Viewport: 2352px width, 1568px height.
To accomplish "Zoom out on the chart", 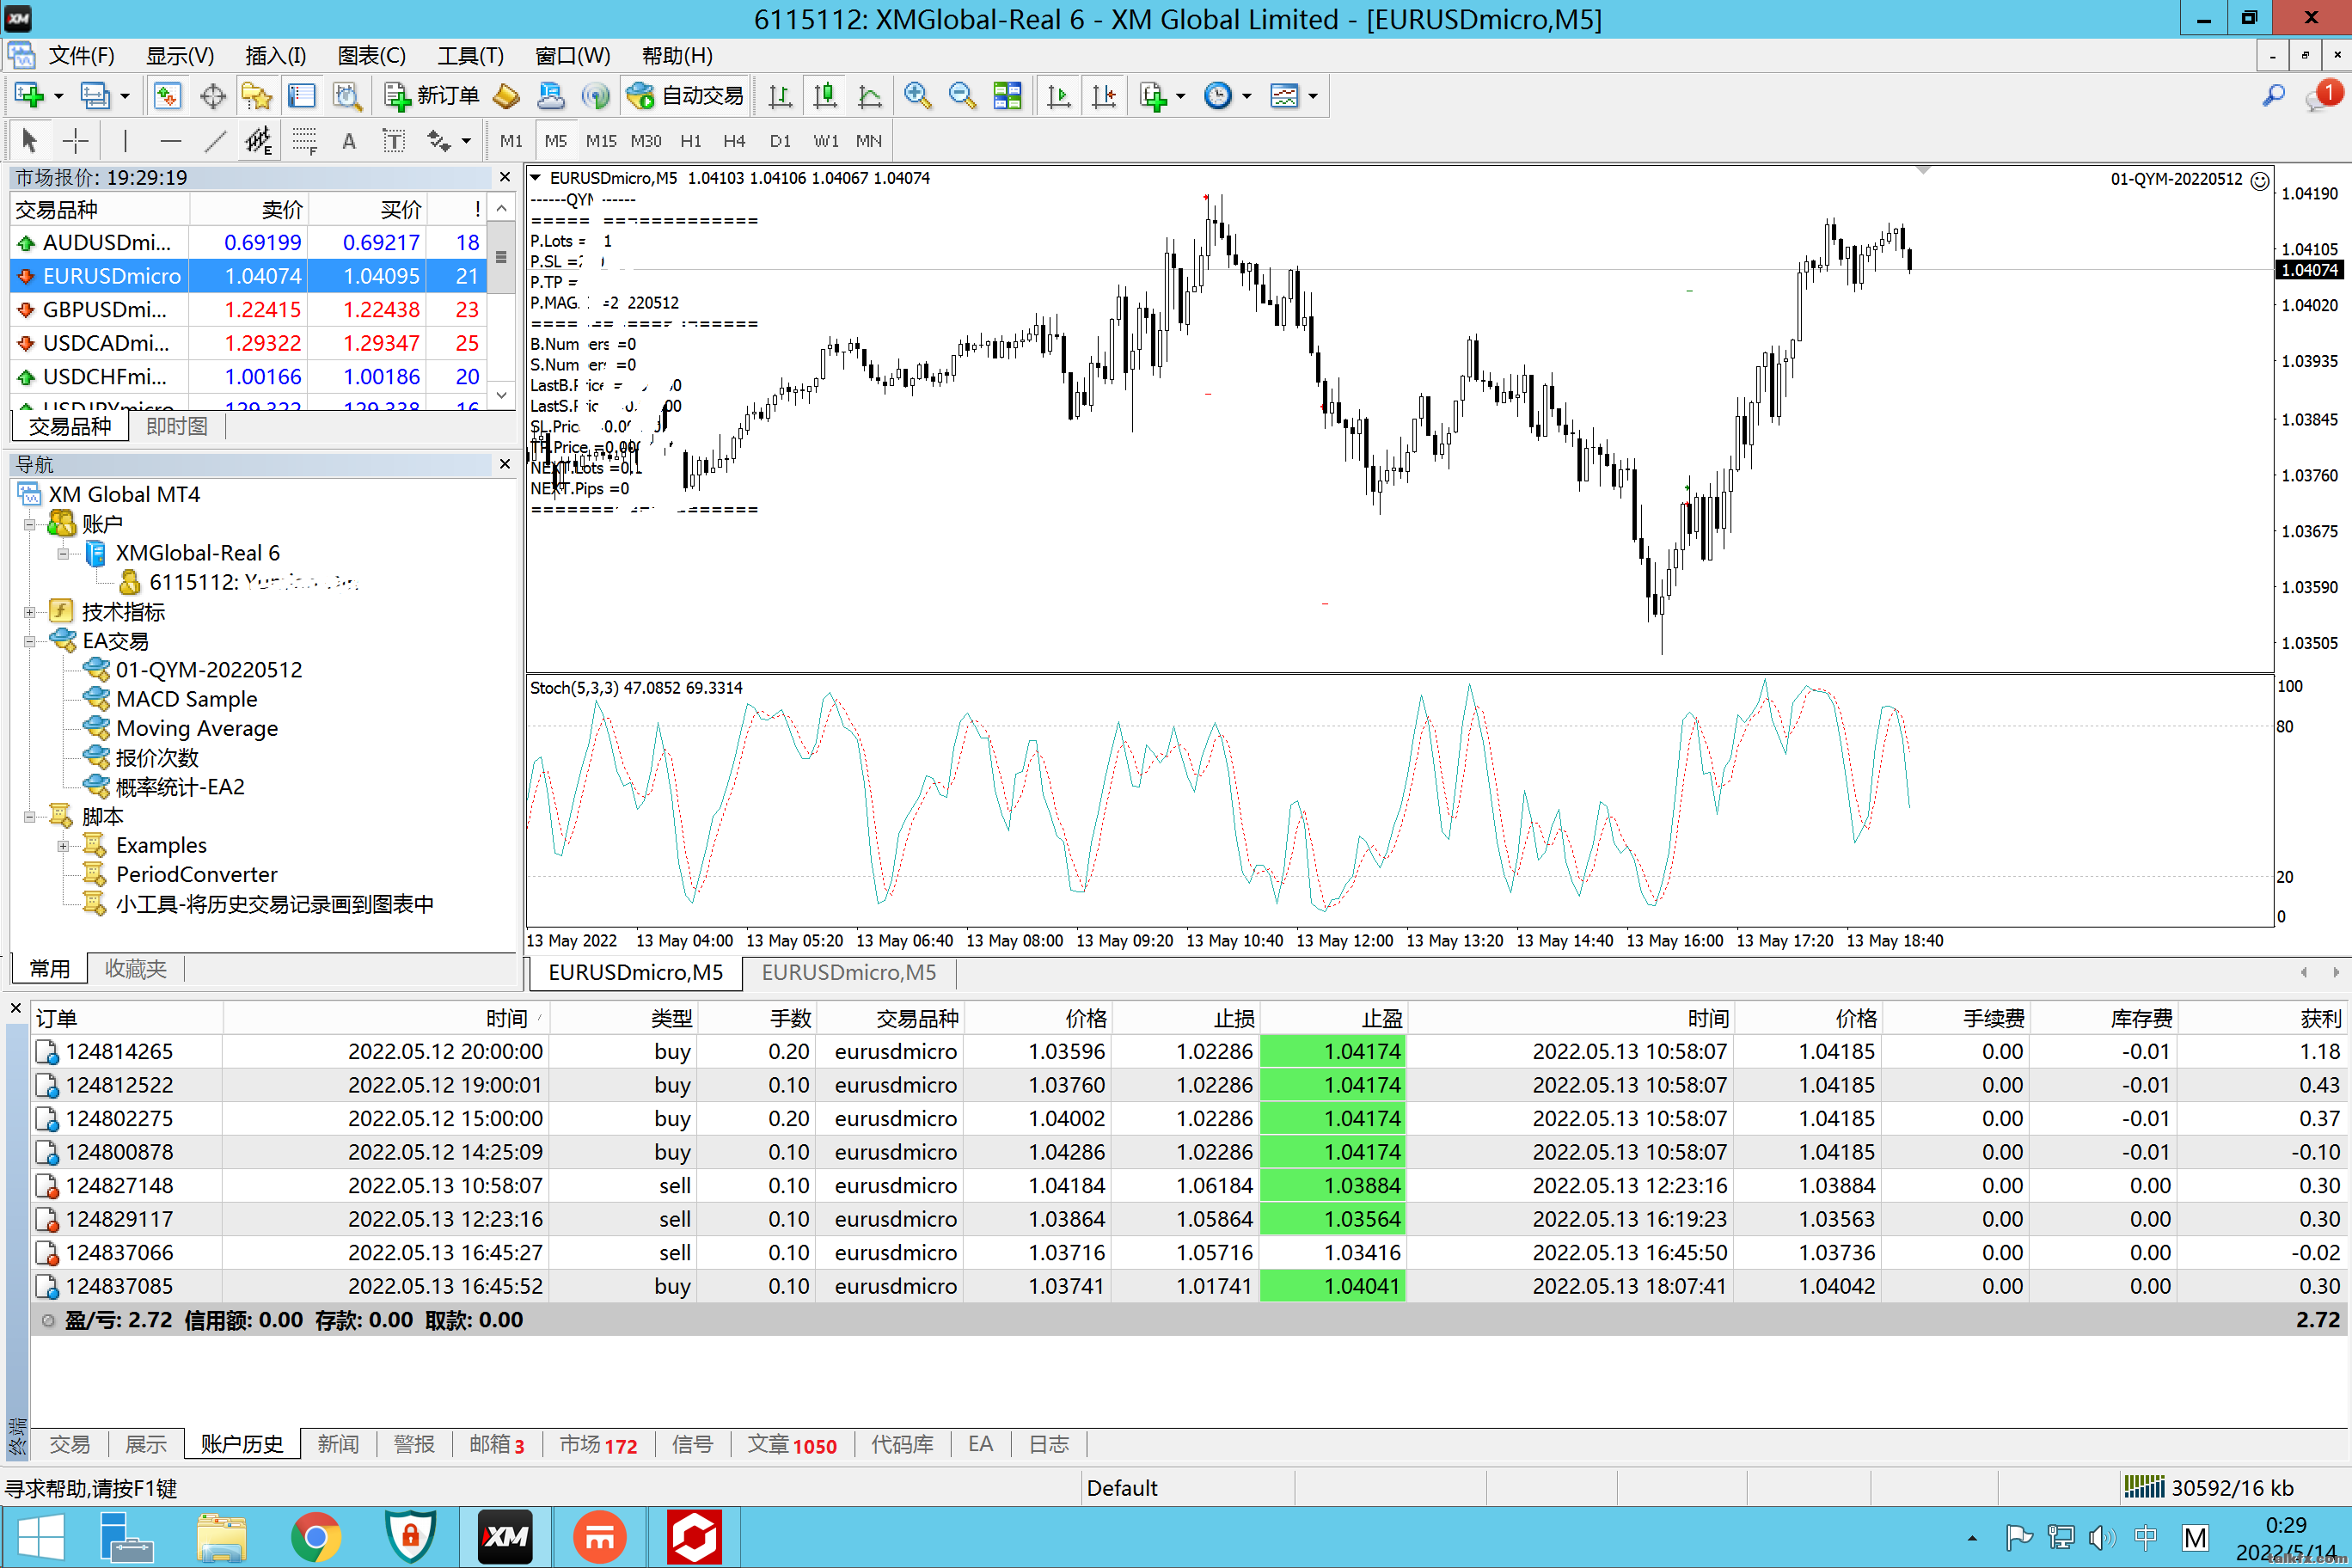I will pos(962,96).
